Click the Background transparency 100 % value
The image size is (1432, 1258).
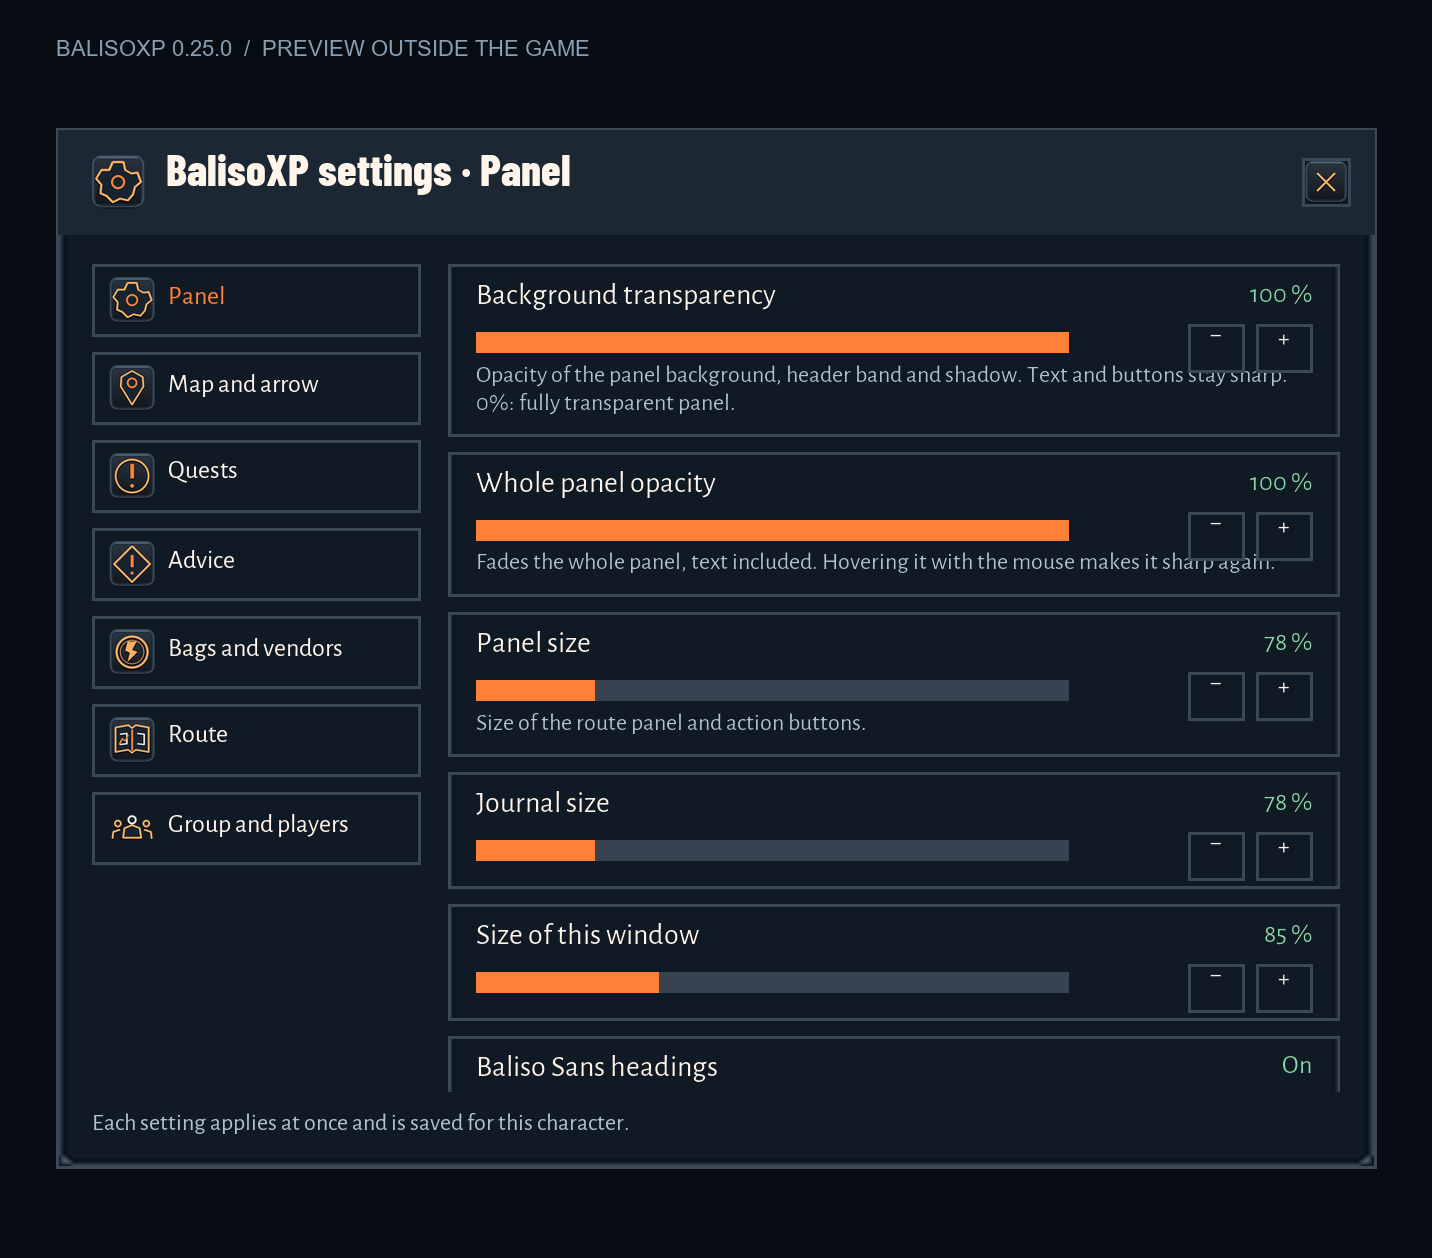(1280, 295)
